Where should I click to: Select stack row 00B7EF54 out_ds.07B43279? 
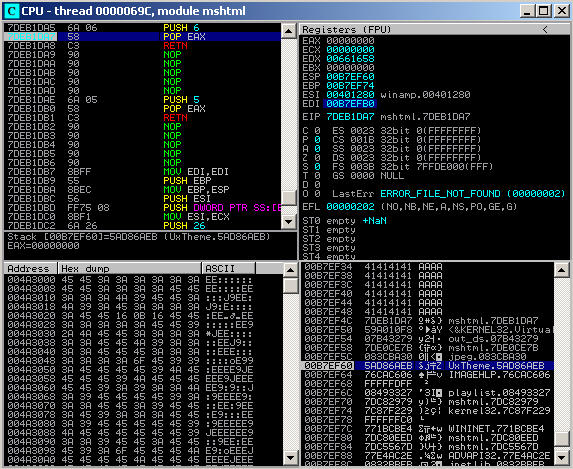tap(427, 338)
